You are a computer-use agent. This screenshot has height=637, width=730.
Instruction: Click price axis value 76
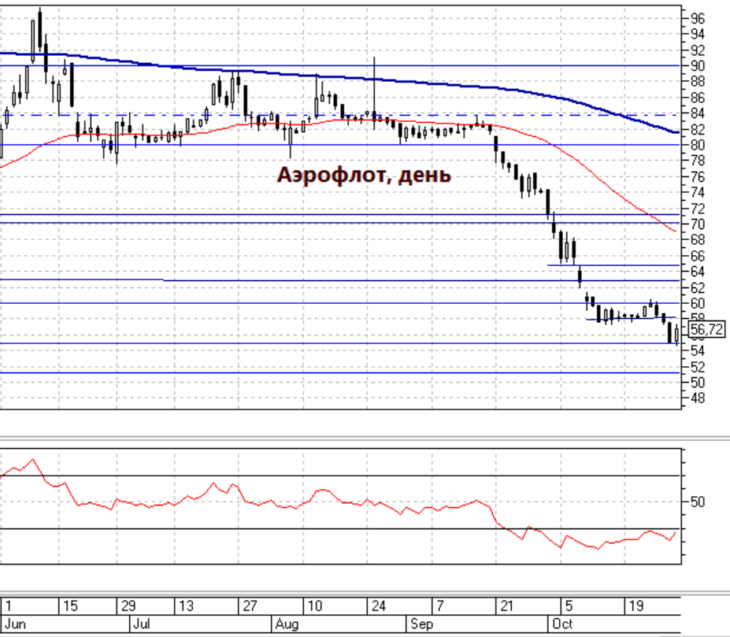click(x=697, y=177)
